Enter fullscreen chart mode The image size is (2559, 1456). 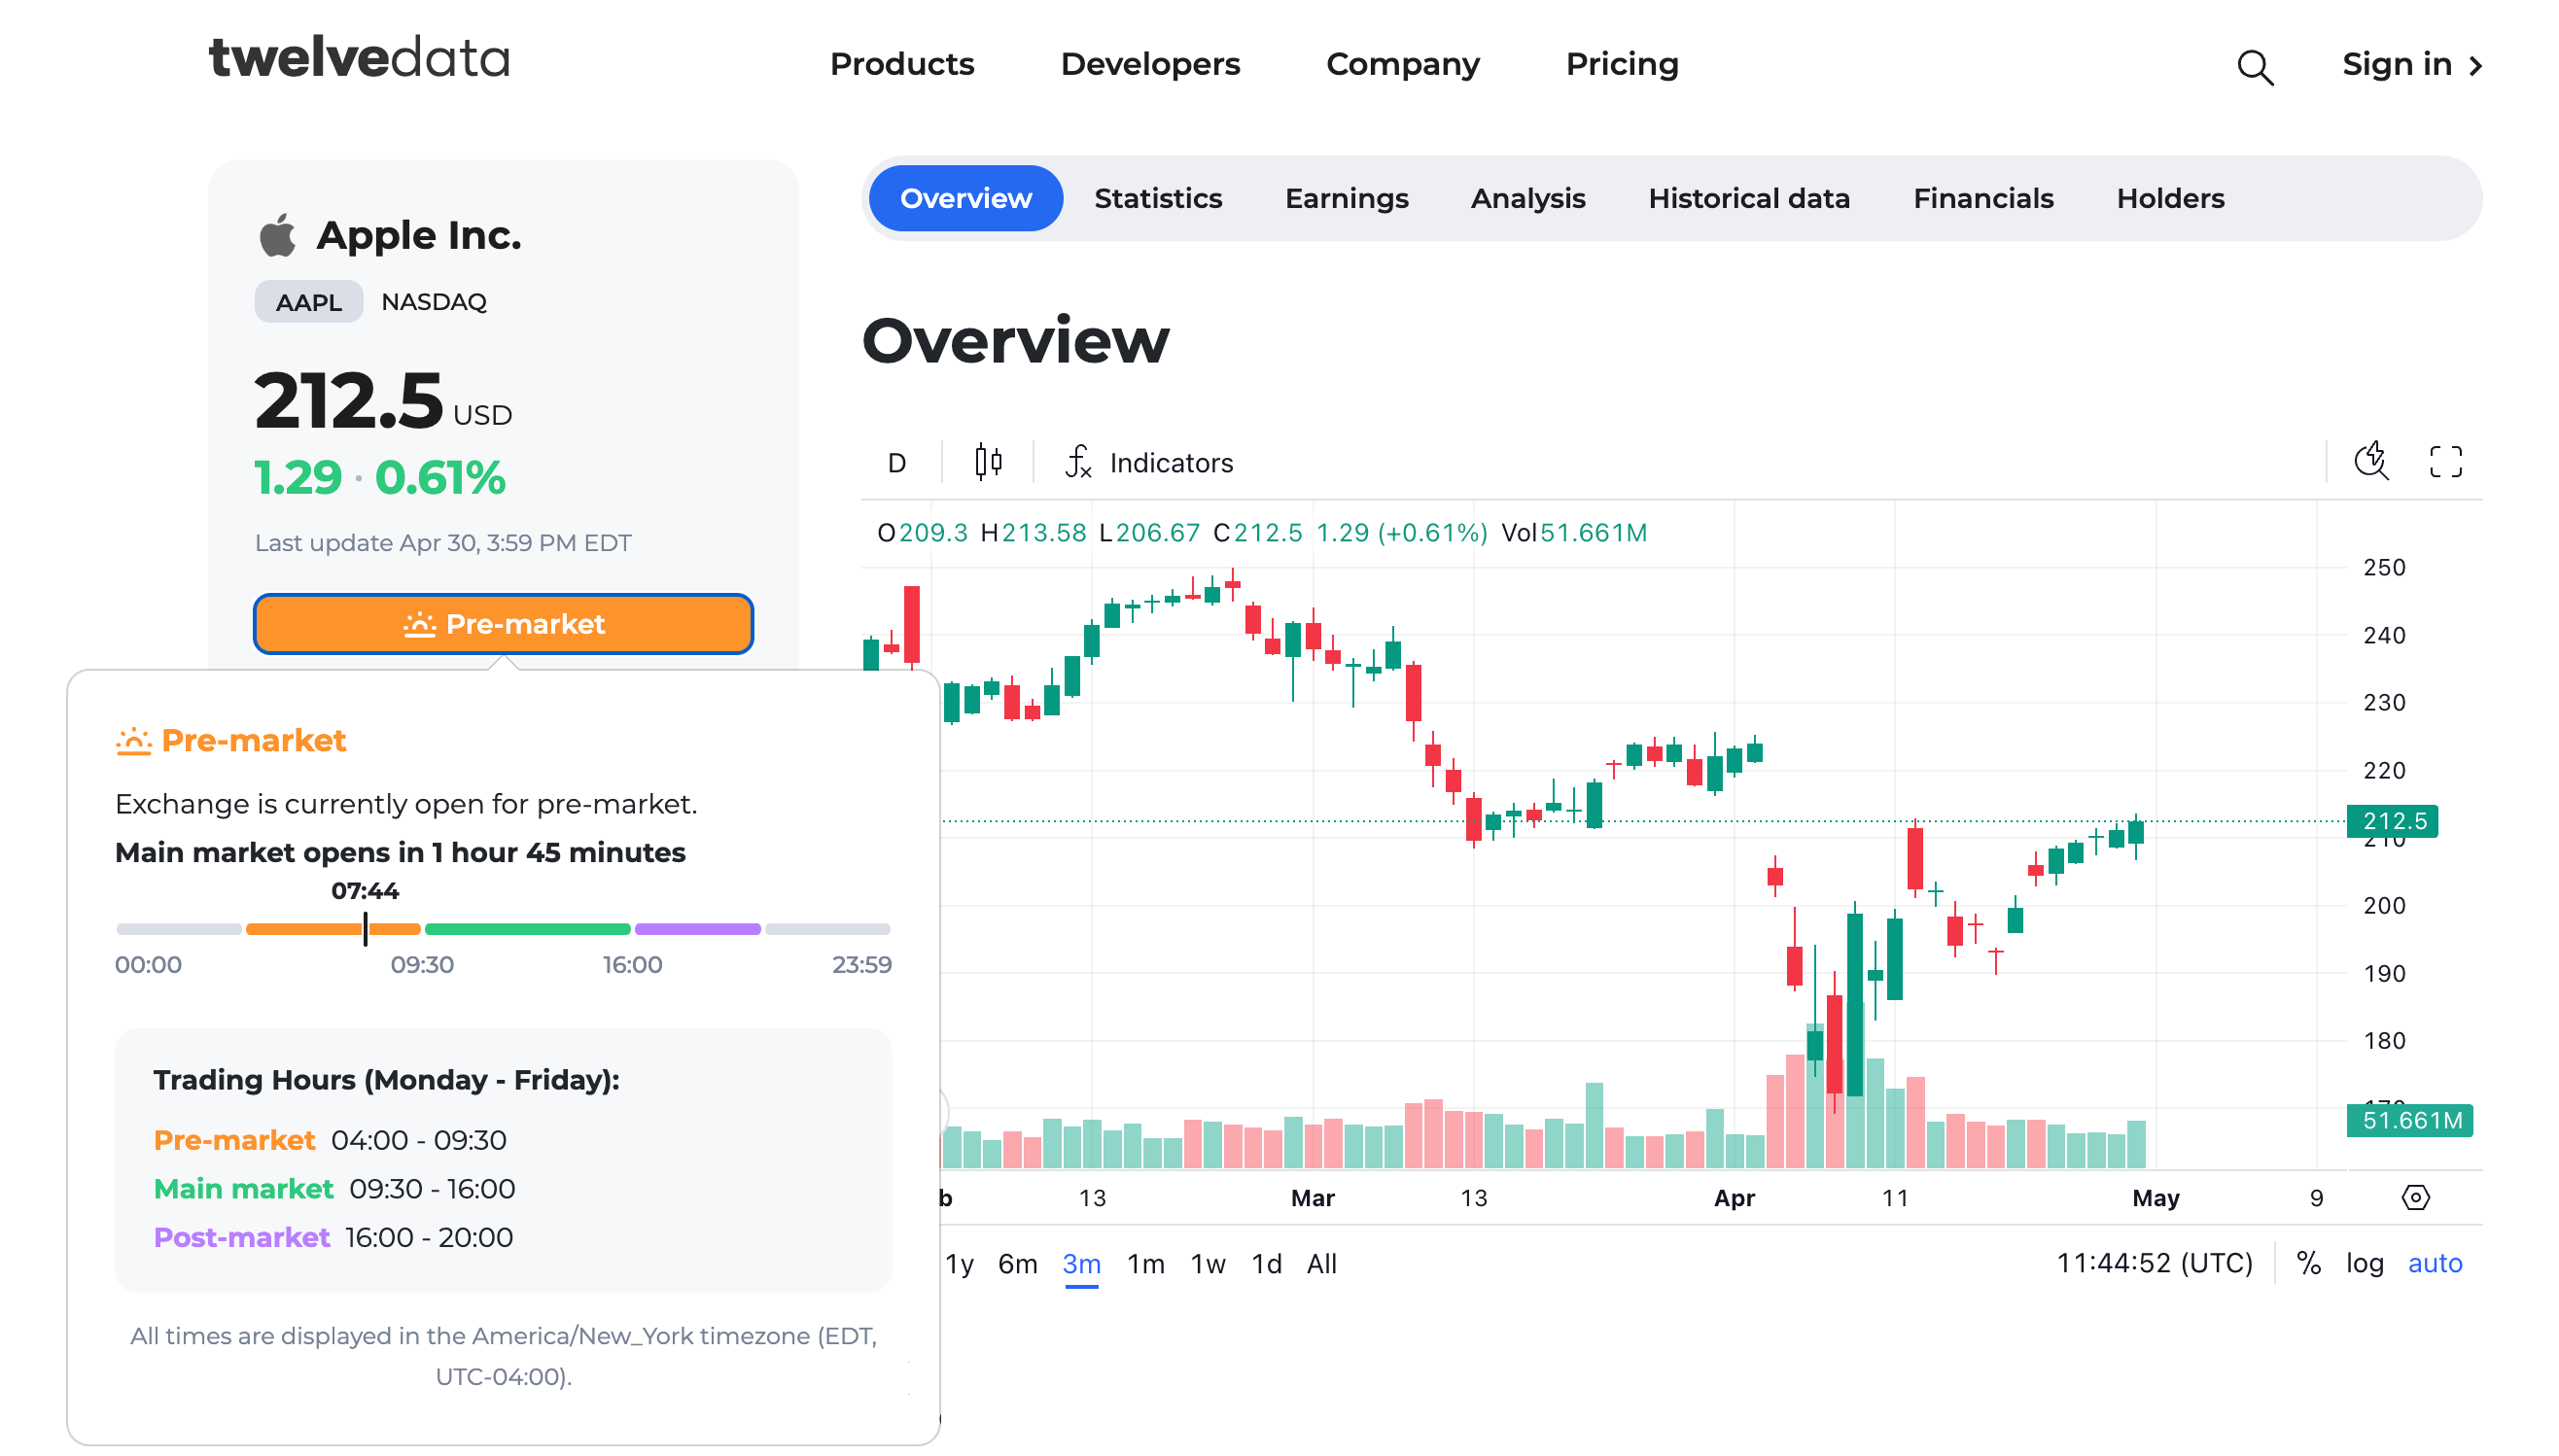pos(2445,462)
